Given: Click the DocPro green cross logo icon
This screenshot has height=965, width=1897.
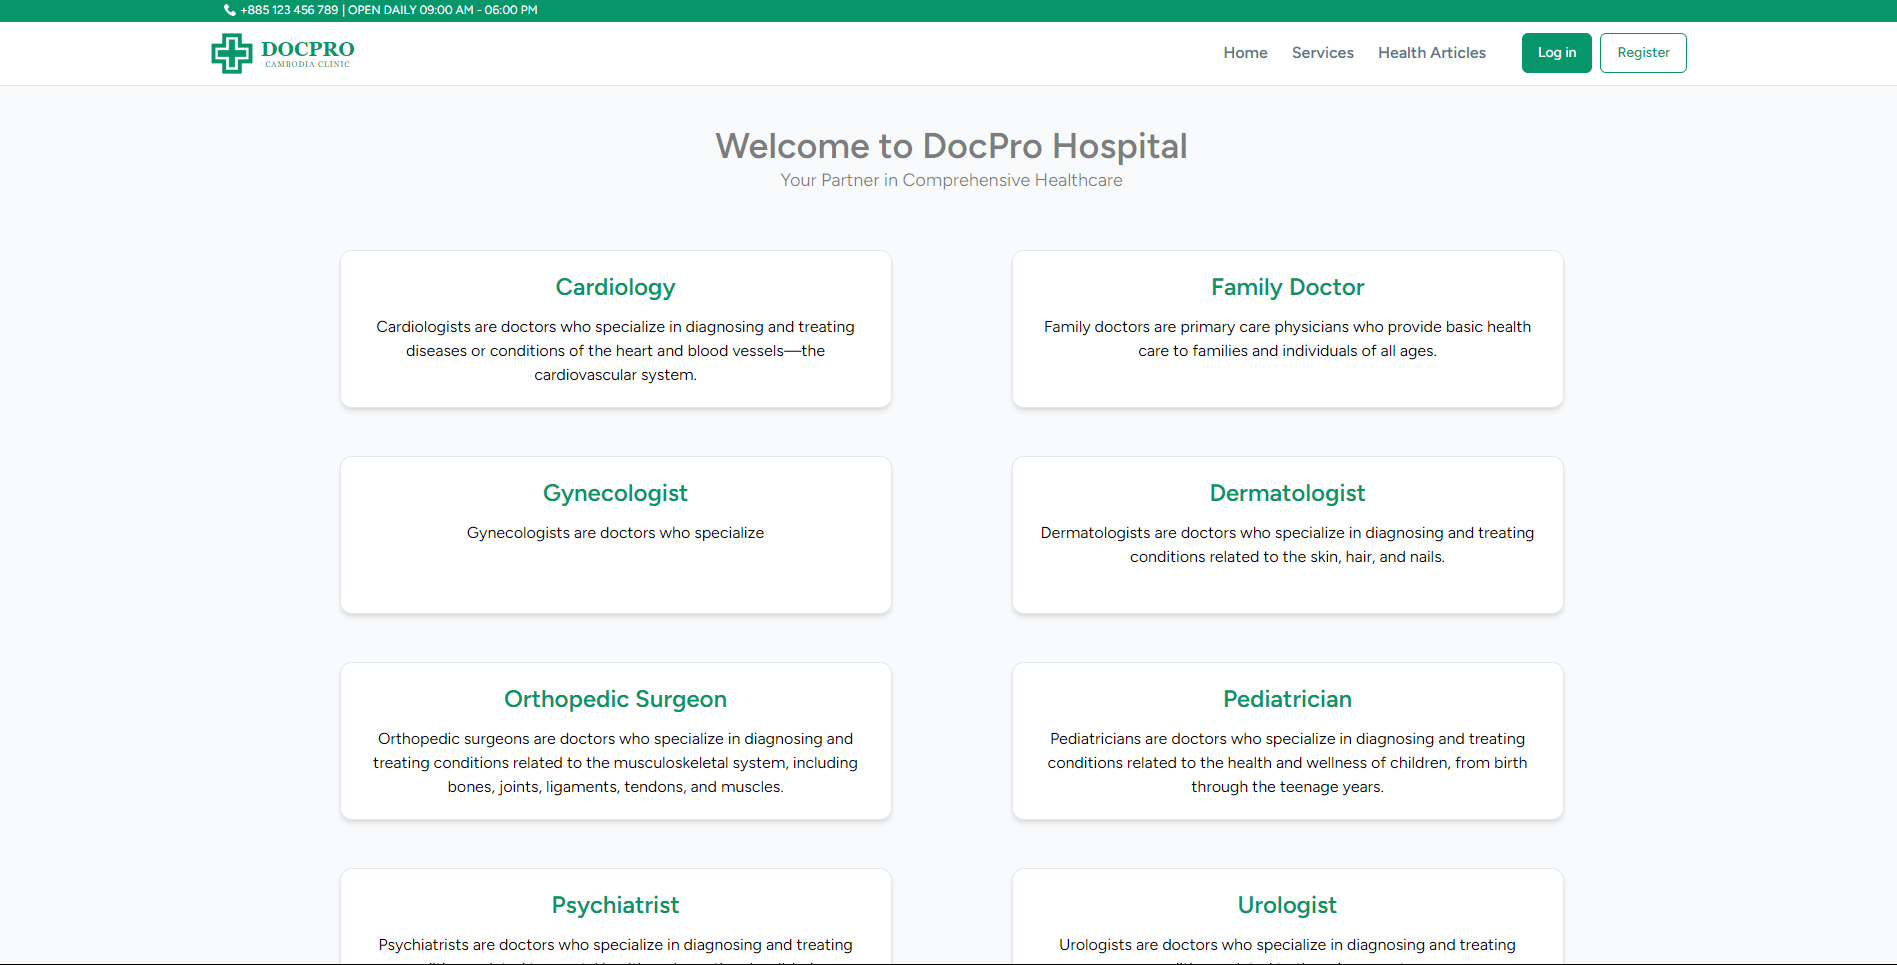Looking at the screenshot, I should [231, 53].
